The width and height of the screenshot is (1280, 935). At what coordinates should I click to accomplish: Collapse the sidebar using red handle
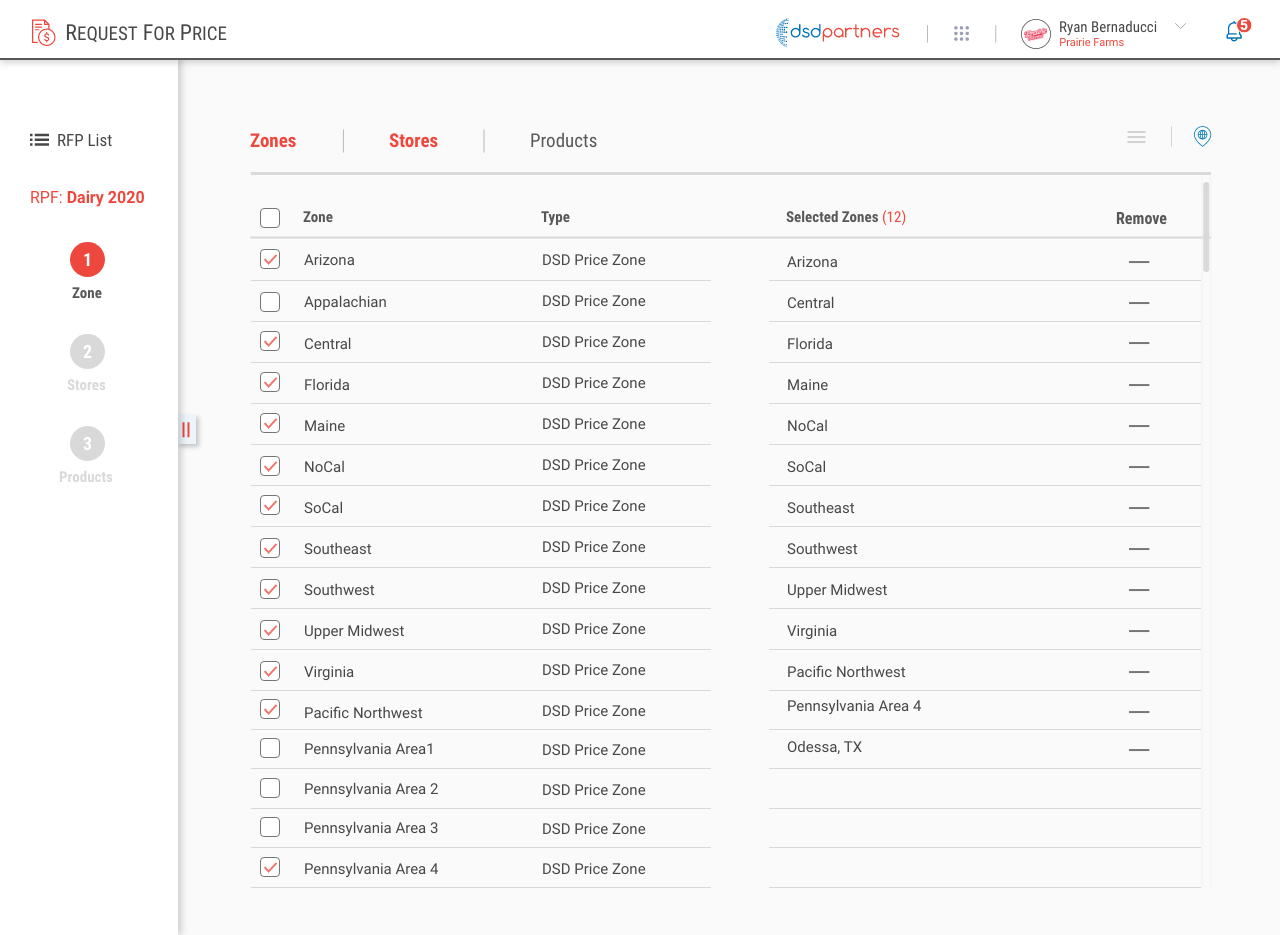(186, 430)
